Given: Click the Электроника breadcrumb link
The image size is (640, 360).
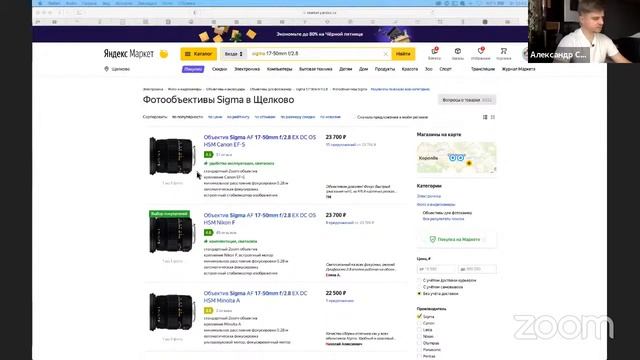Looking at the screenshot, I should click(153, 89).
